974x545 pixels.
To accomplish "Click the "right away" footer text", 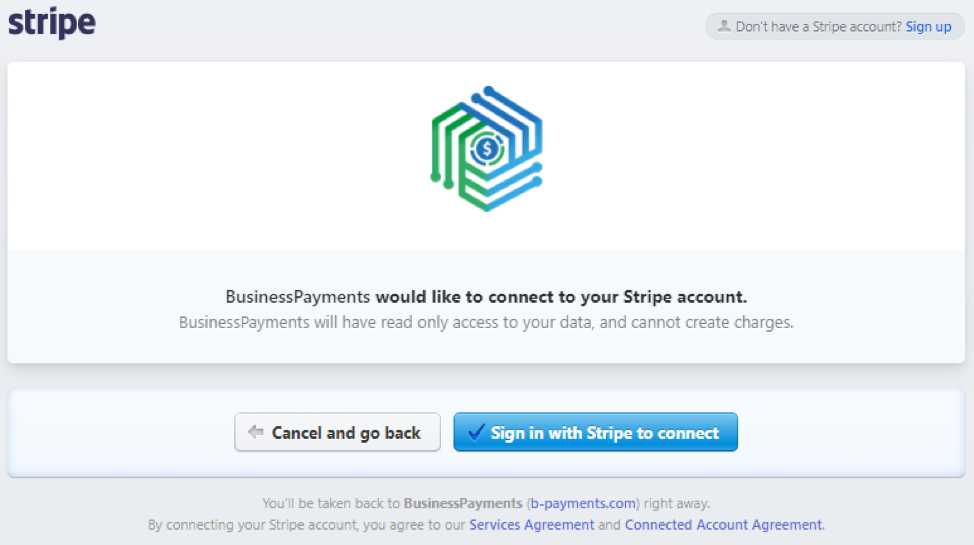I will click(676, 503).
